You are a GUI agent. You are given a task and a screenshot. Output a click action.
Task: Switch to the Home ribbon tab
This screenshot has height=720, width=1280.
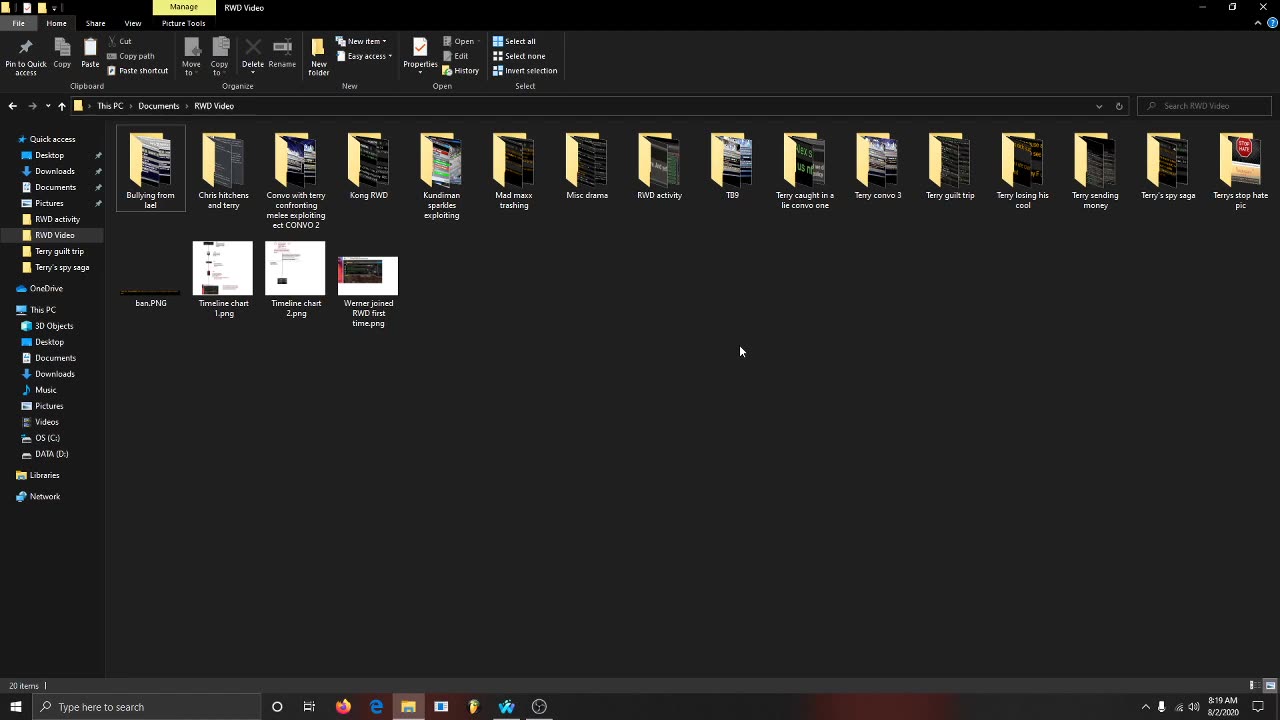[x=56, y=23]
